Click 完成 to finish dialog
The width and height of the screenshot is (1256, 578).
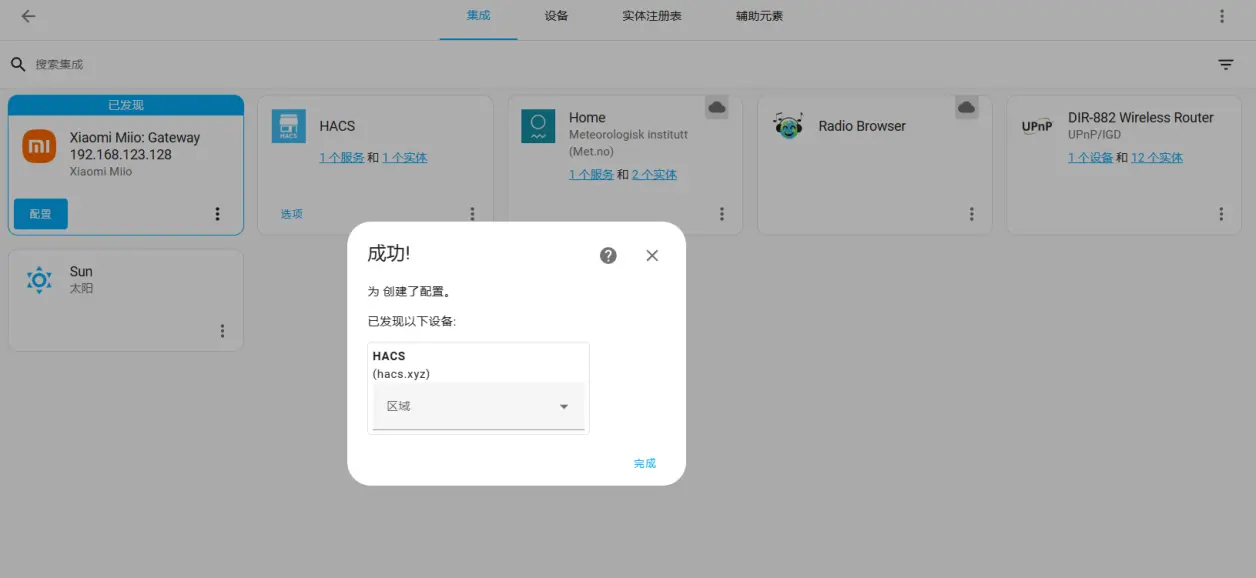tap(645, 463)
